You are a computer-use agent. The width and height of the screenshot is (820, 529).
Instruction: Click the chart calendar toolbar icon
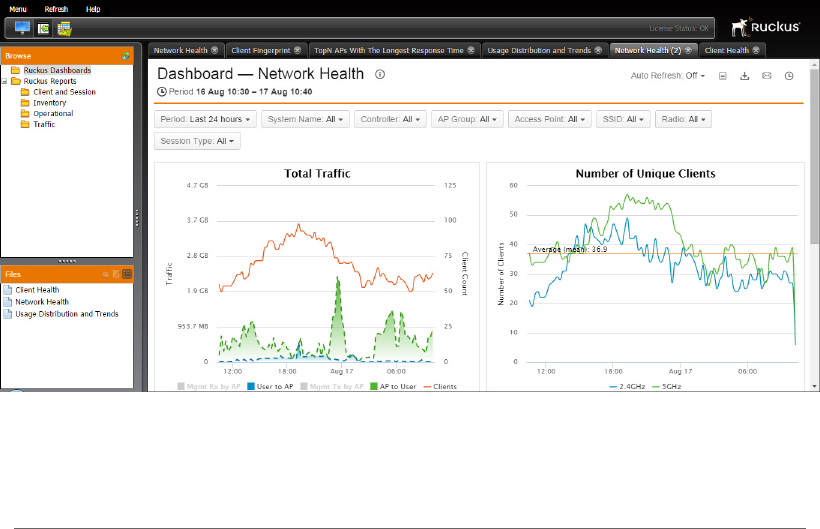64,28
